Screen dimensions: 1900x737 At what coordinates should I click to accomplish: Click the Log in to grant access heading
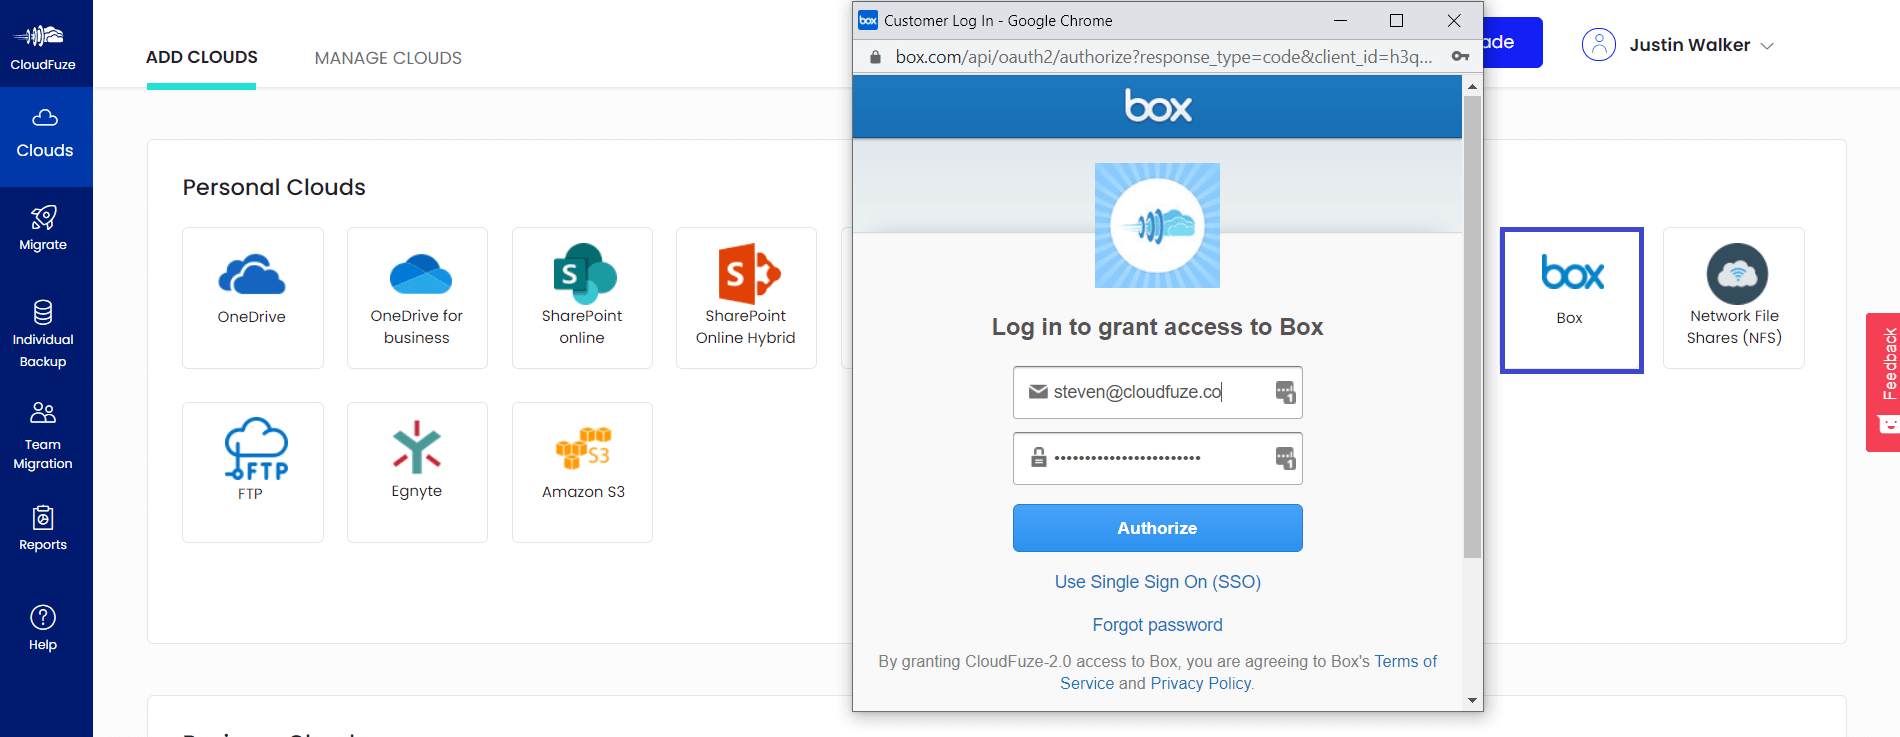[x=1157, y=327]
